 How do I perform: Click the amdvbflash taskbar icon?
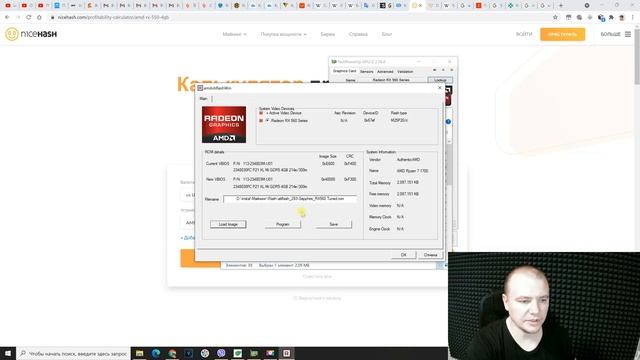pyautogui.click(x=287, y=353)
